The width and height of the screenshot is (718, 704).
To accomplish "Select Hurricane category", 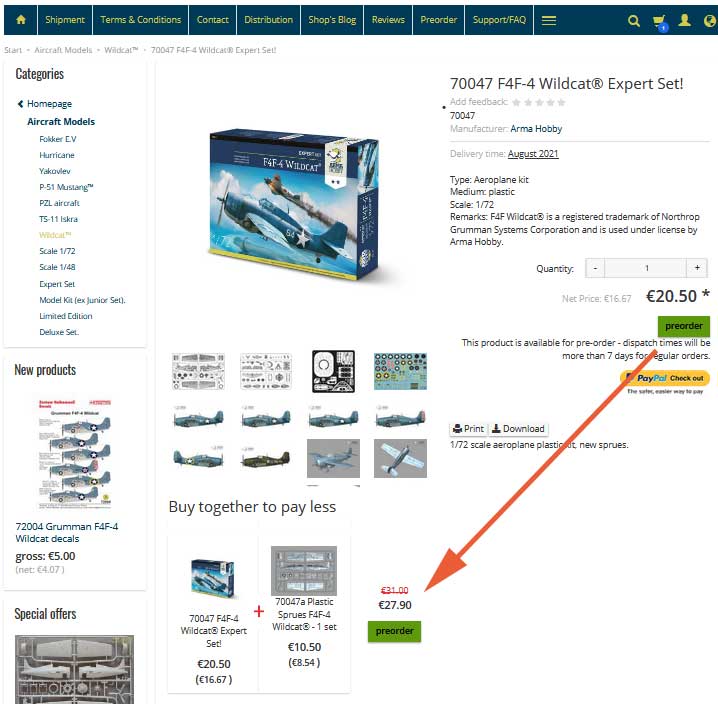I will coord(57,155).
